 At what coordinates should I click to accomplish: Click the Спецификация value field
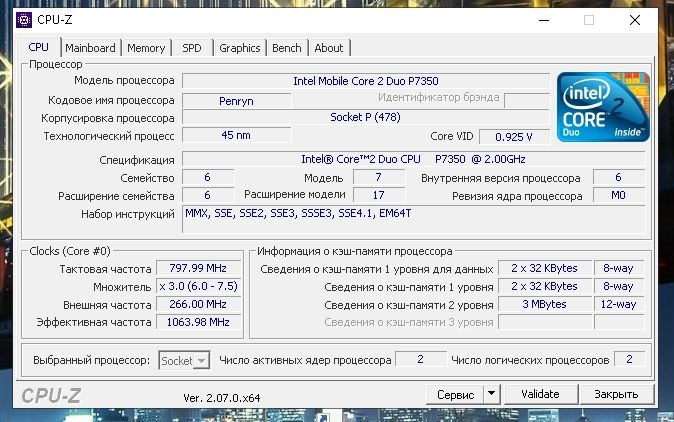(x=413, y=159)
